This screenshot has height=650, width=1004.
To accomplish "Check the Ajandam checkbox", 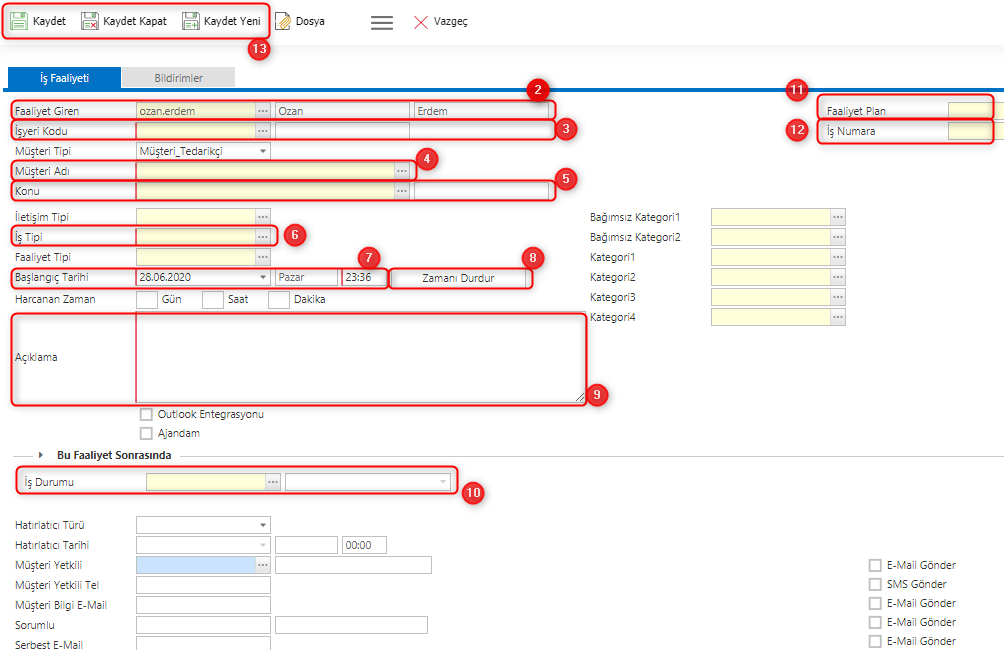I will [x=144, y=432].
